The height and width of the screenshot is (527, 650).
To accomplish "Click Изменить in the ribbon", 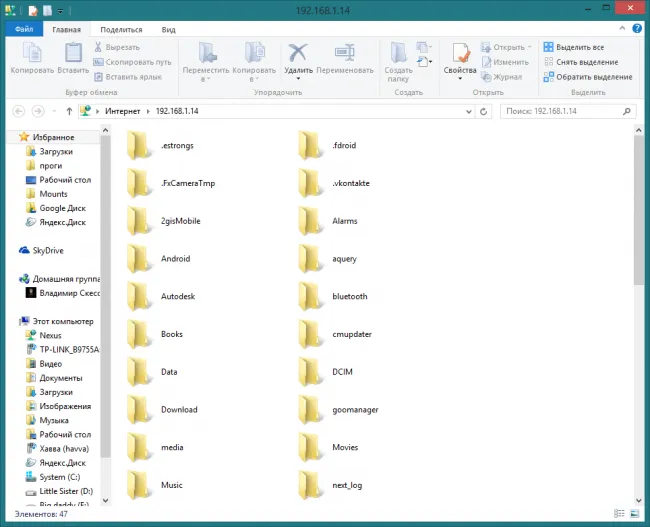I will coord(505,62).
